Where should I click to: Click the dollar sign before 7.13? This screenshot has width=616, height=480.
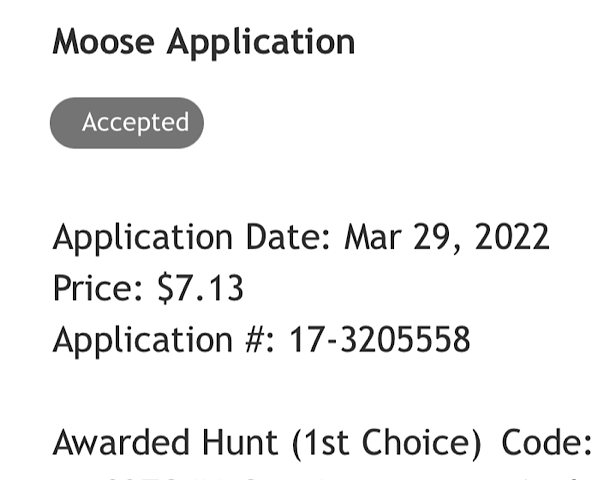tap(165, 288)
